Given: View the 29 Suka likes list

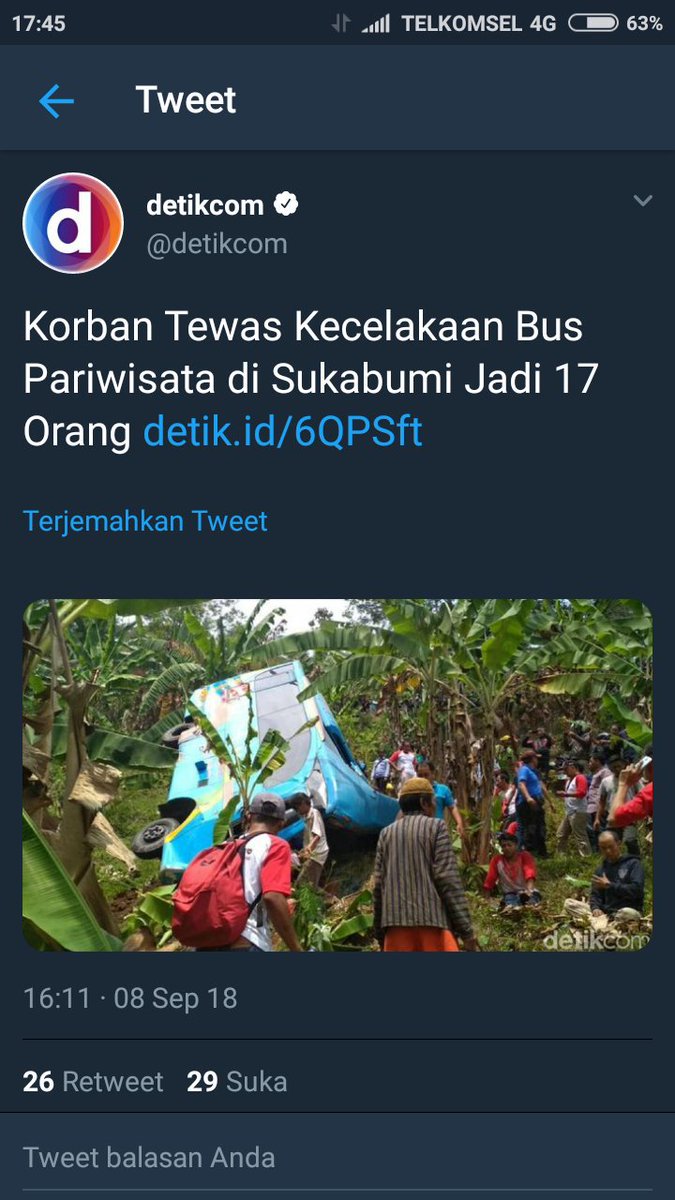Looking at the screenshot, I should 237,1081.
